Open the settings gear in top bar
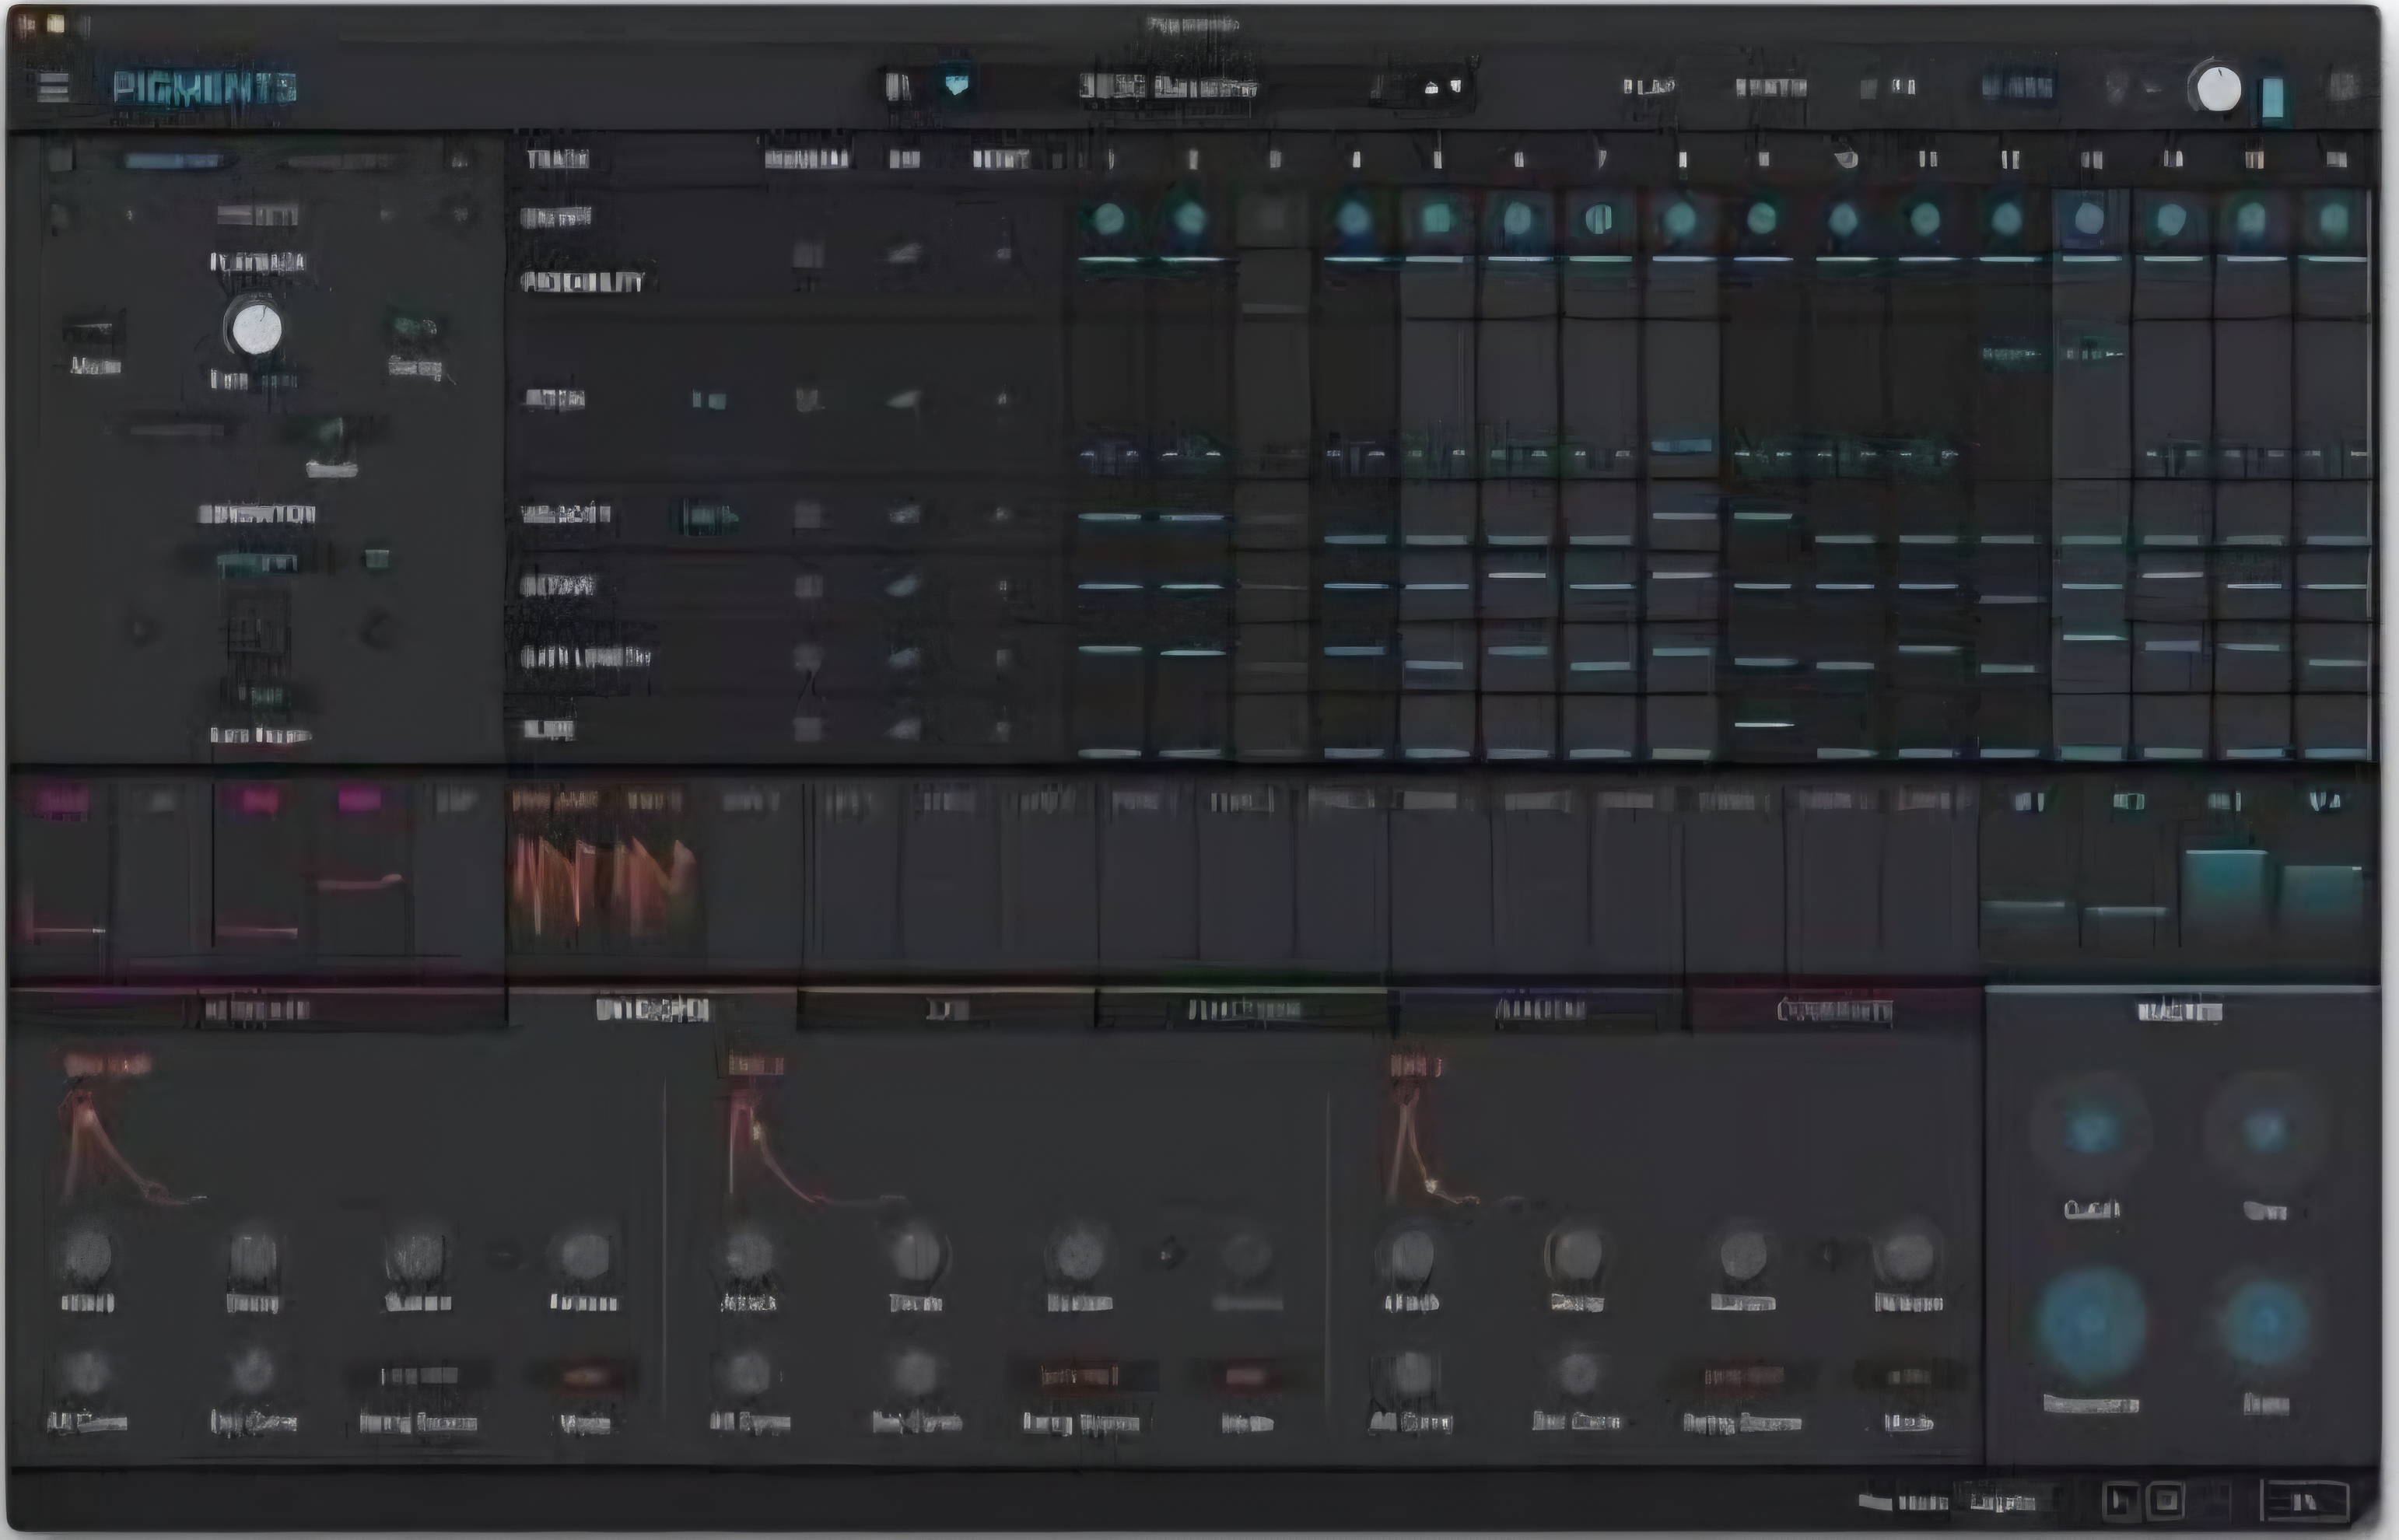Screen dimensions: 2399x1540 click(x=2343, y=87)
